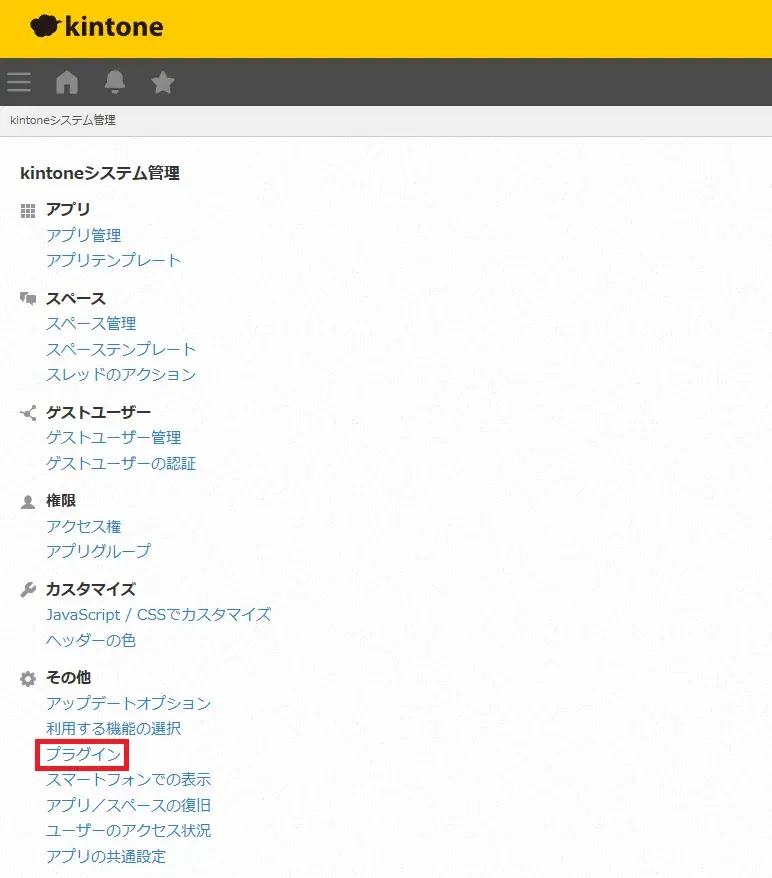This screenshot has height=878, width=772.
Task: Click the kintone logo in the header
Action: point(97,26)
